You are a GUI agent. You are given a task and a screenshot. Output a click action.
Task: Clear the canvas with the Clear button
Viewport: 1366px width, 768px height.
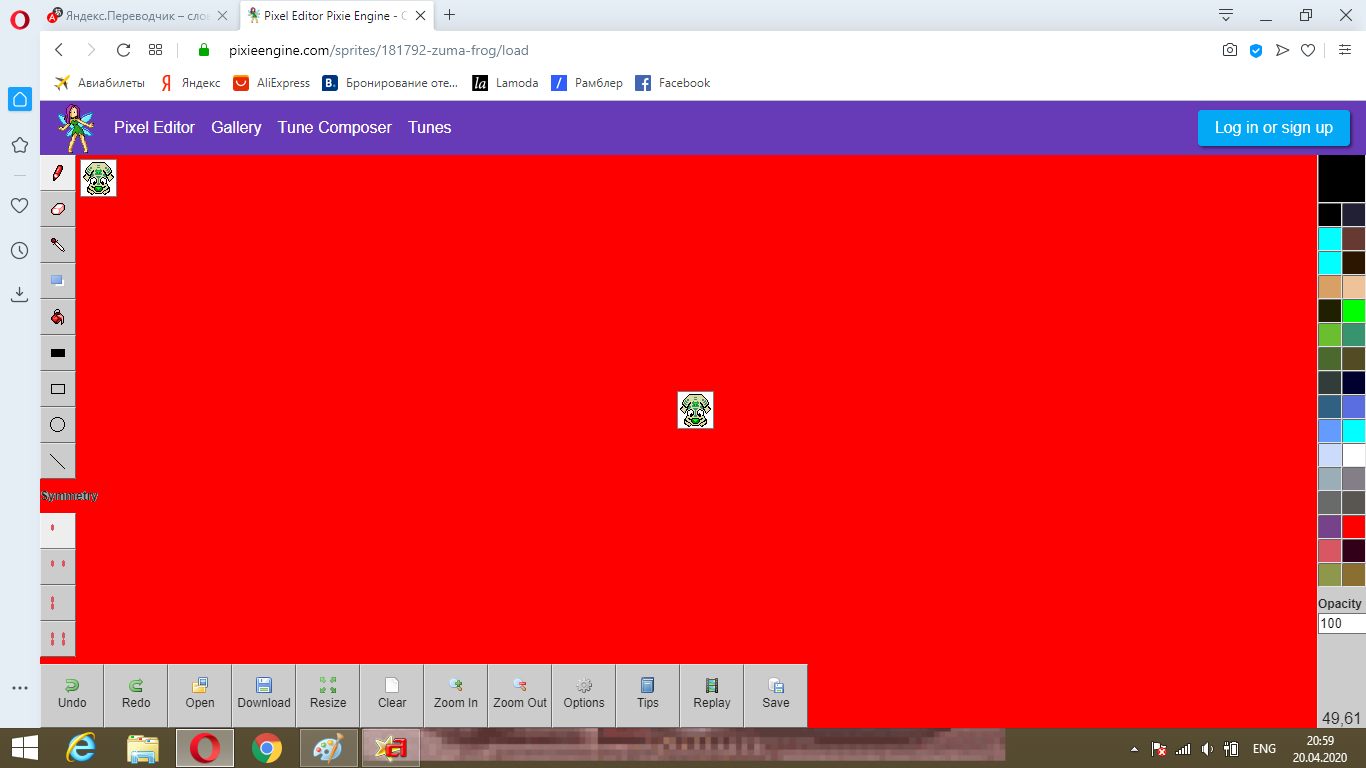coord(392,695)
